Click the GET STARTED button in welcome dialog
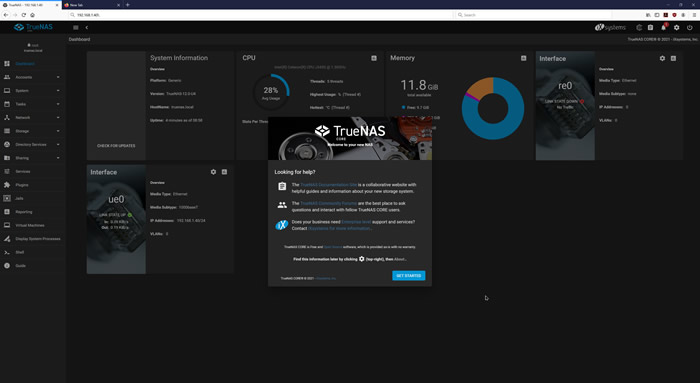The image size is (700, 383). click(408, 275)
